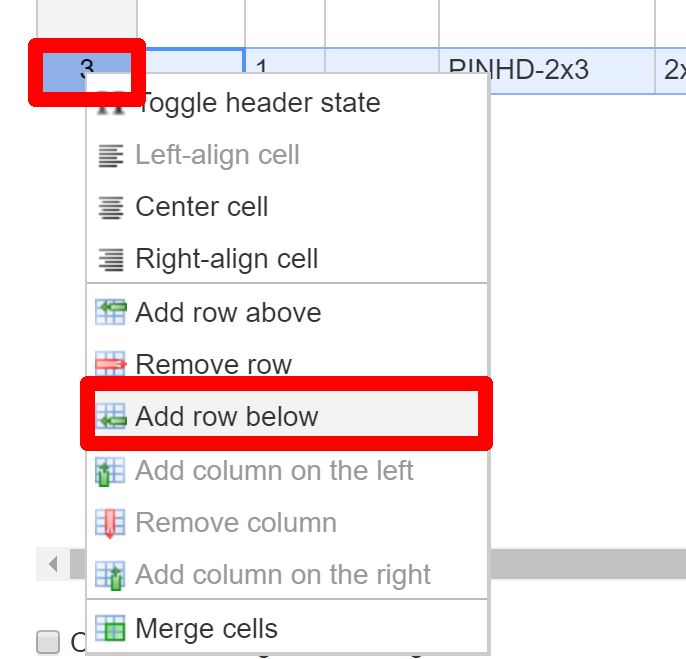Choose the Right-align cell icon
This screenshot has height=659, width=686.
click(110, 259)
